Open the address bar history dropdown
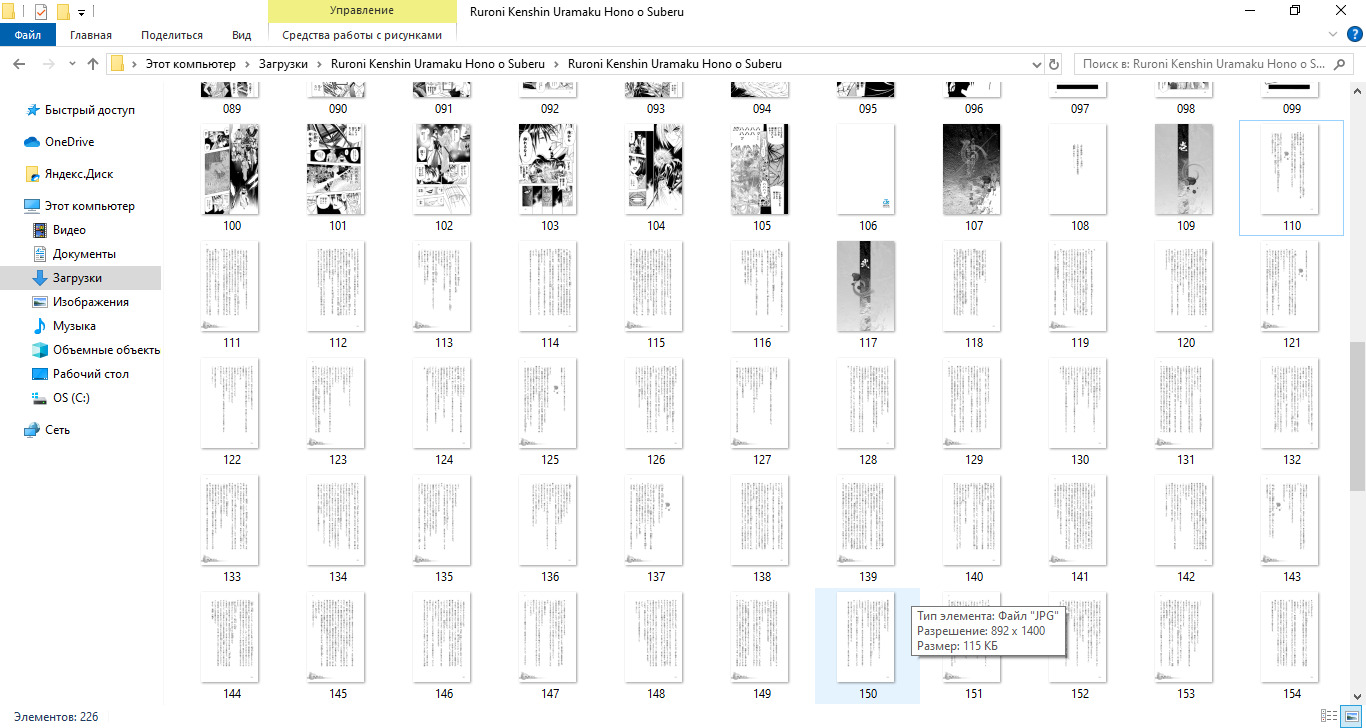1366x728 pixels. click(1036, 64)
